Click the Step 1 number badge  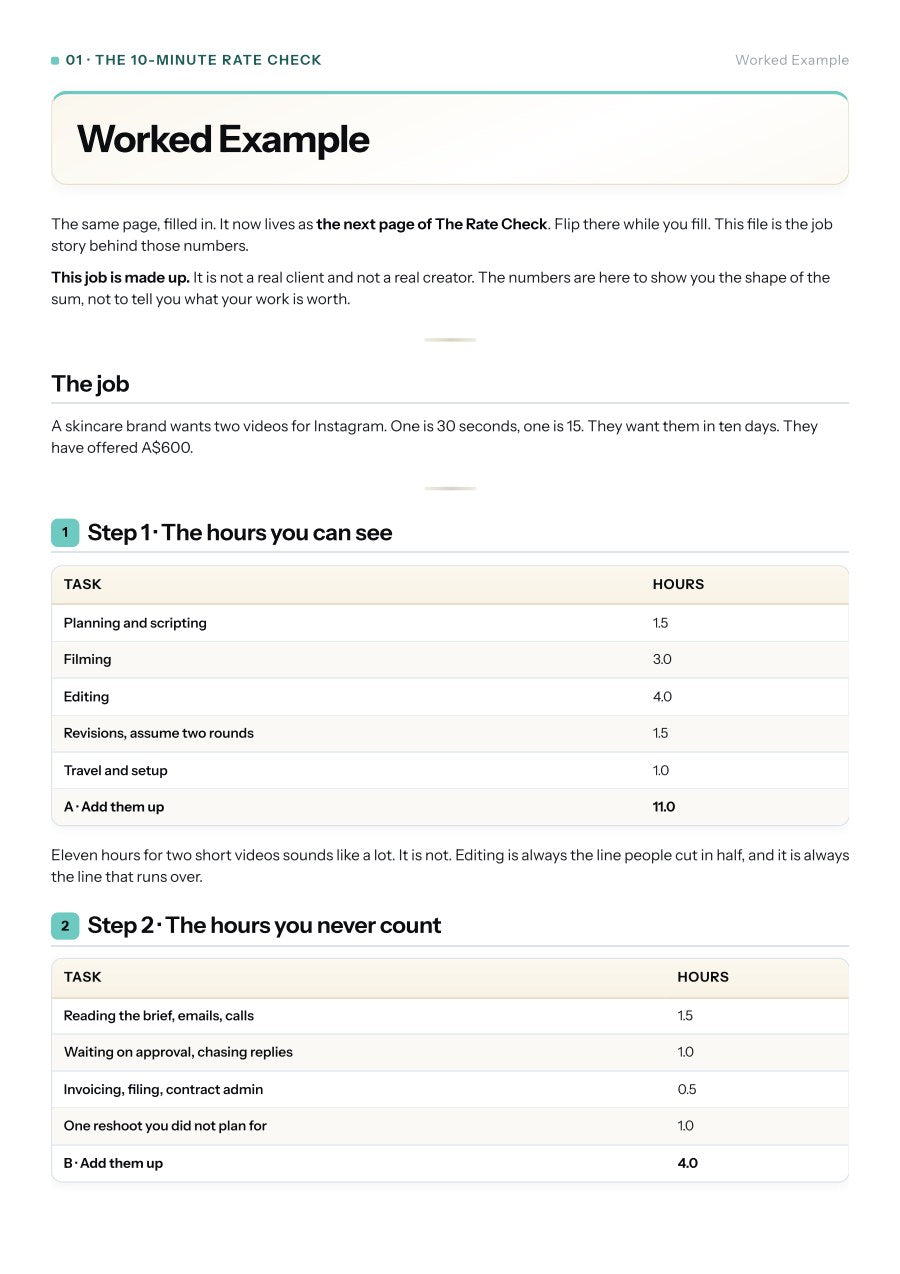(x=65, y=533)
